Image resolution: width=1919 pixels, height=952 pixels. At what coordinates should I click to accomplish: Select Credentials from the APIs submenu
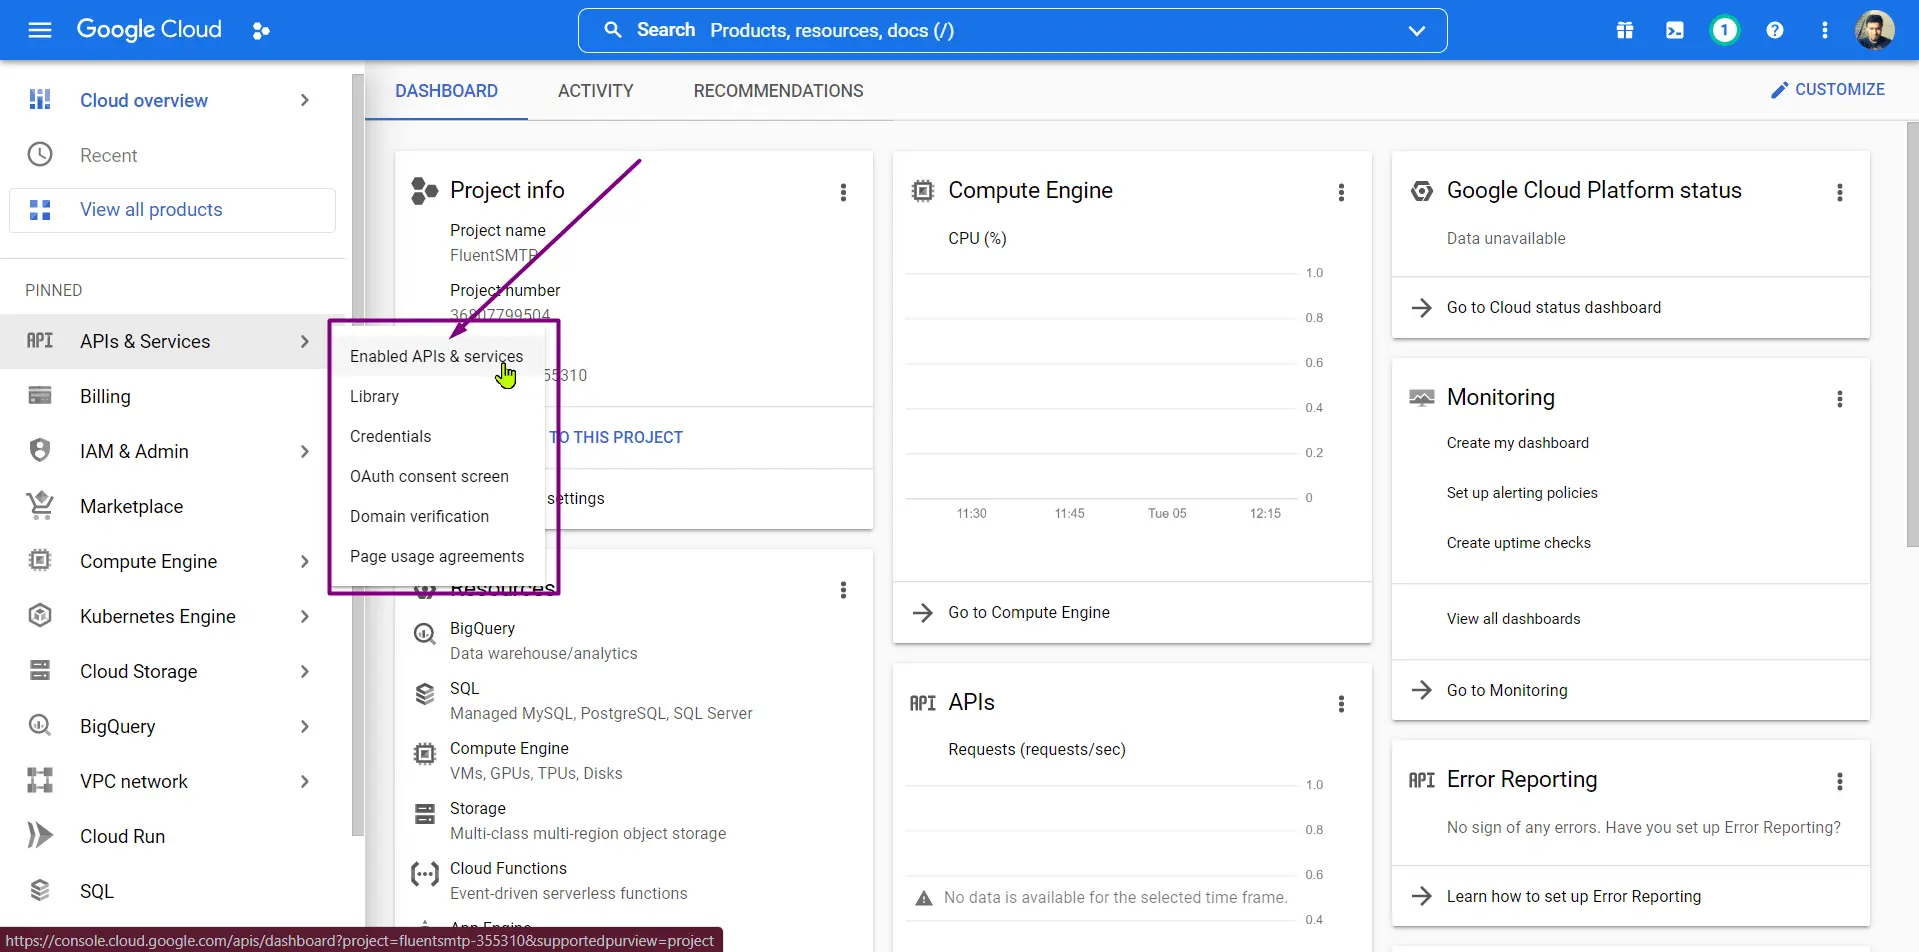click(x=390, y=437)
